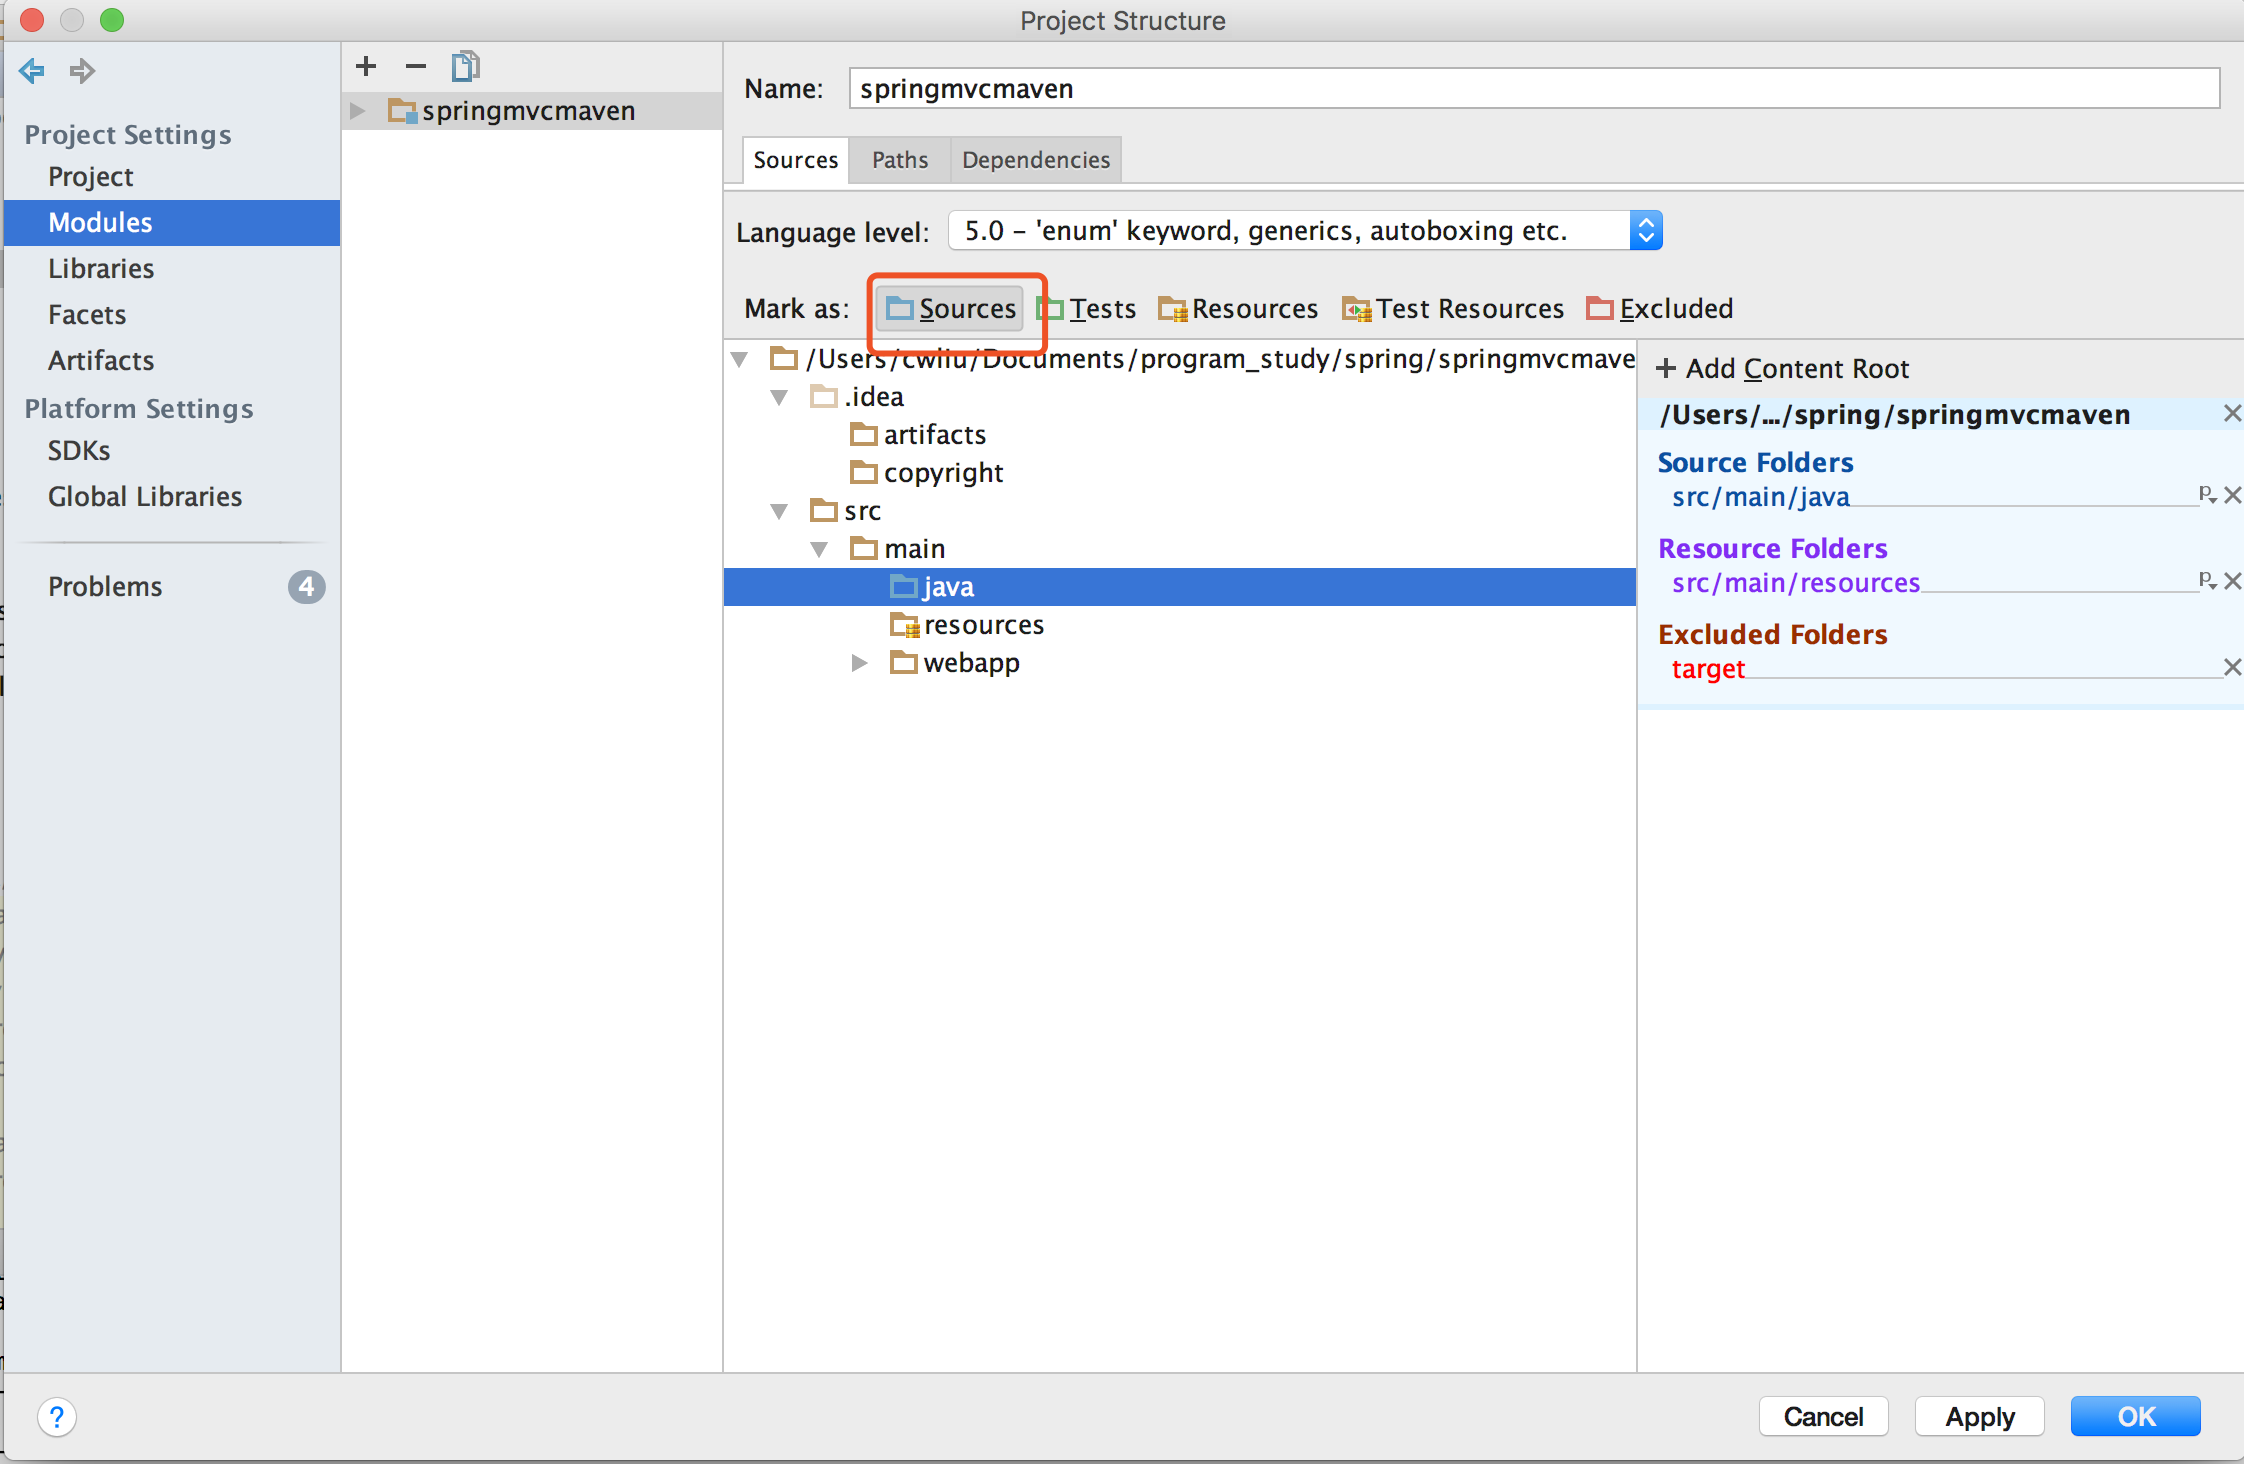Switch to the Sources tab
Image resolution: width=2244 pixels, height=1464 pixels.
[796, 160]
